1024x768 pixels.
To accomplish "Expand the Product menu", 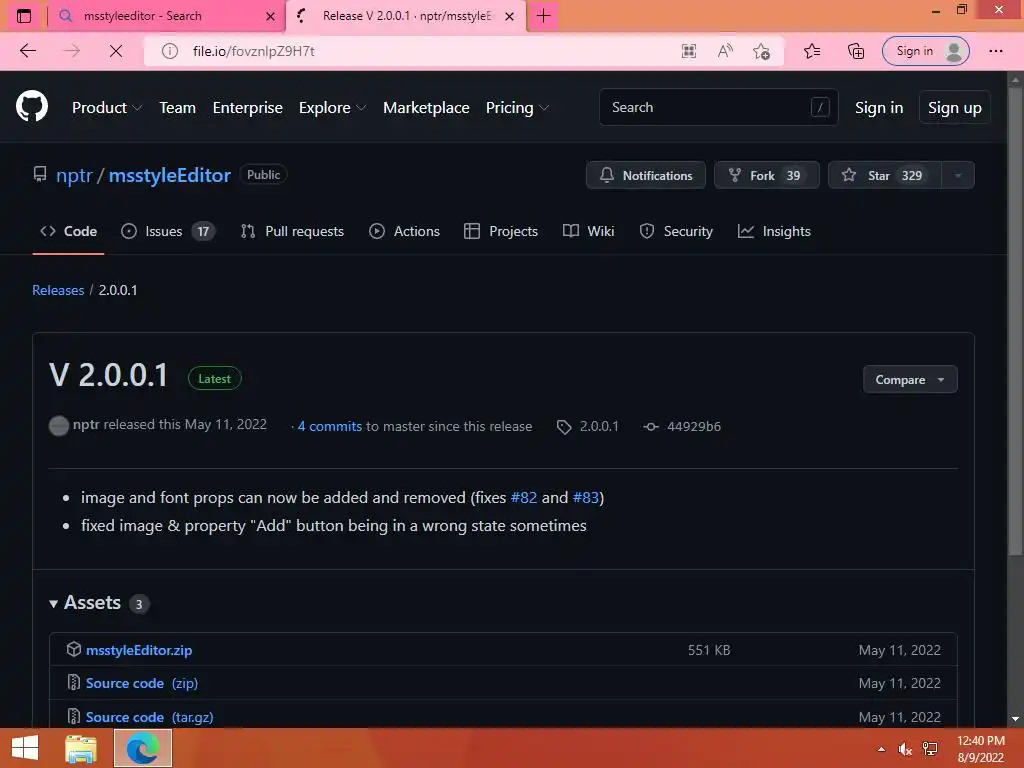I will 107,108.
